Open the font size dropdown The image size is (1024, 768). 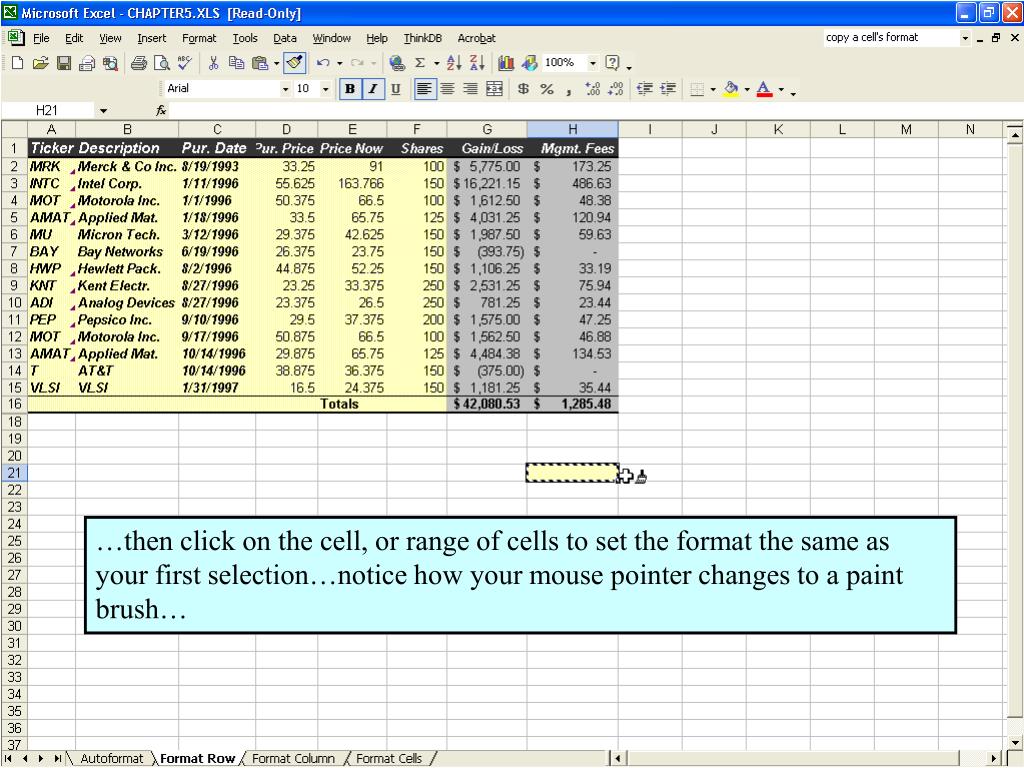point(325,89)
